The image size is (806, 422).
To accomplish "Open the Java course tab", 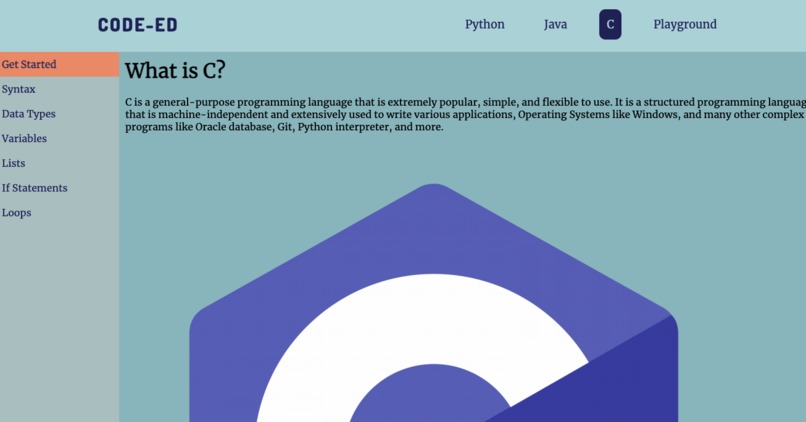I will (x=555, y=24).
